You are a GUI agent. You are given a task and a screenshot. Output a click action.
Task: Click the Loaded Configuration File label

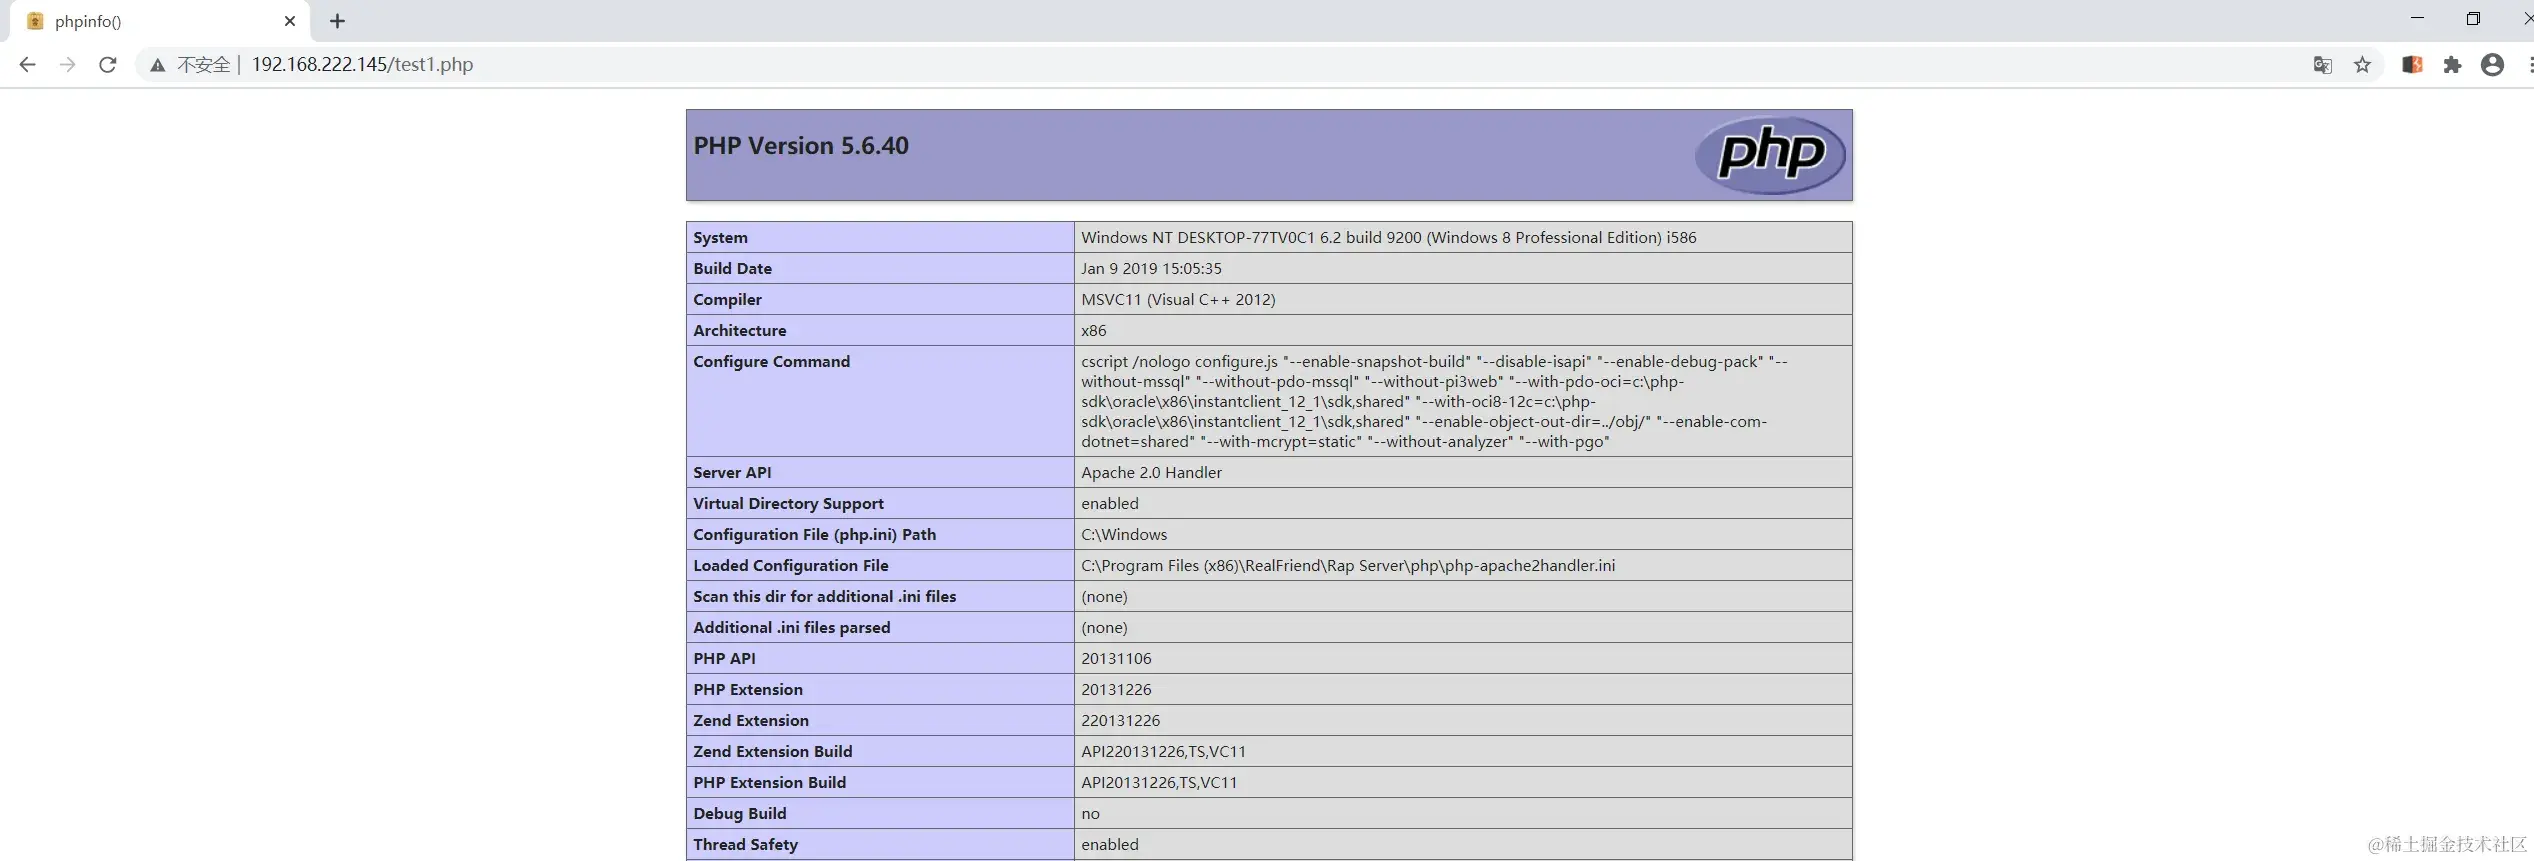[790, 566]
